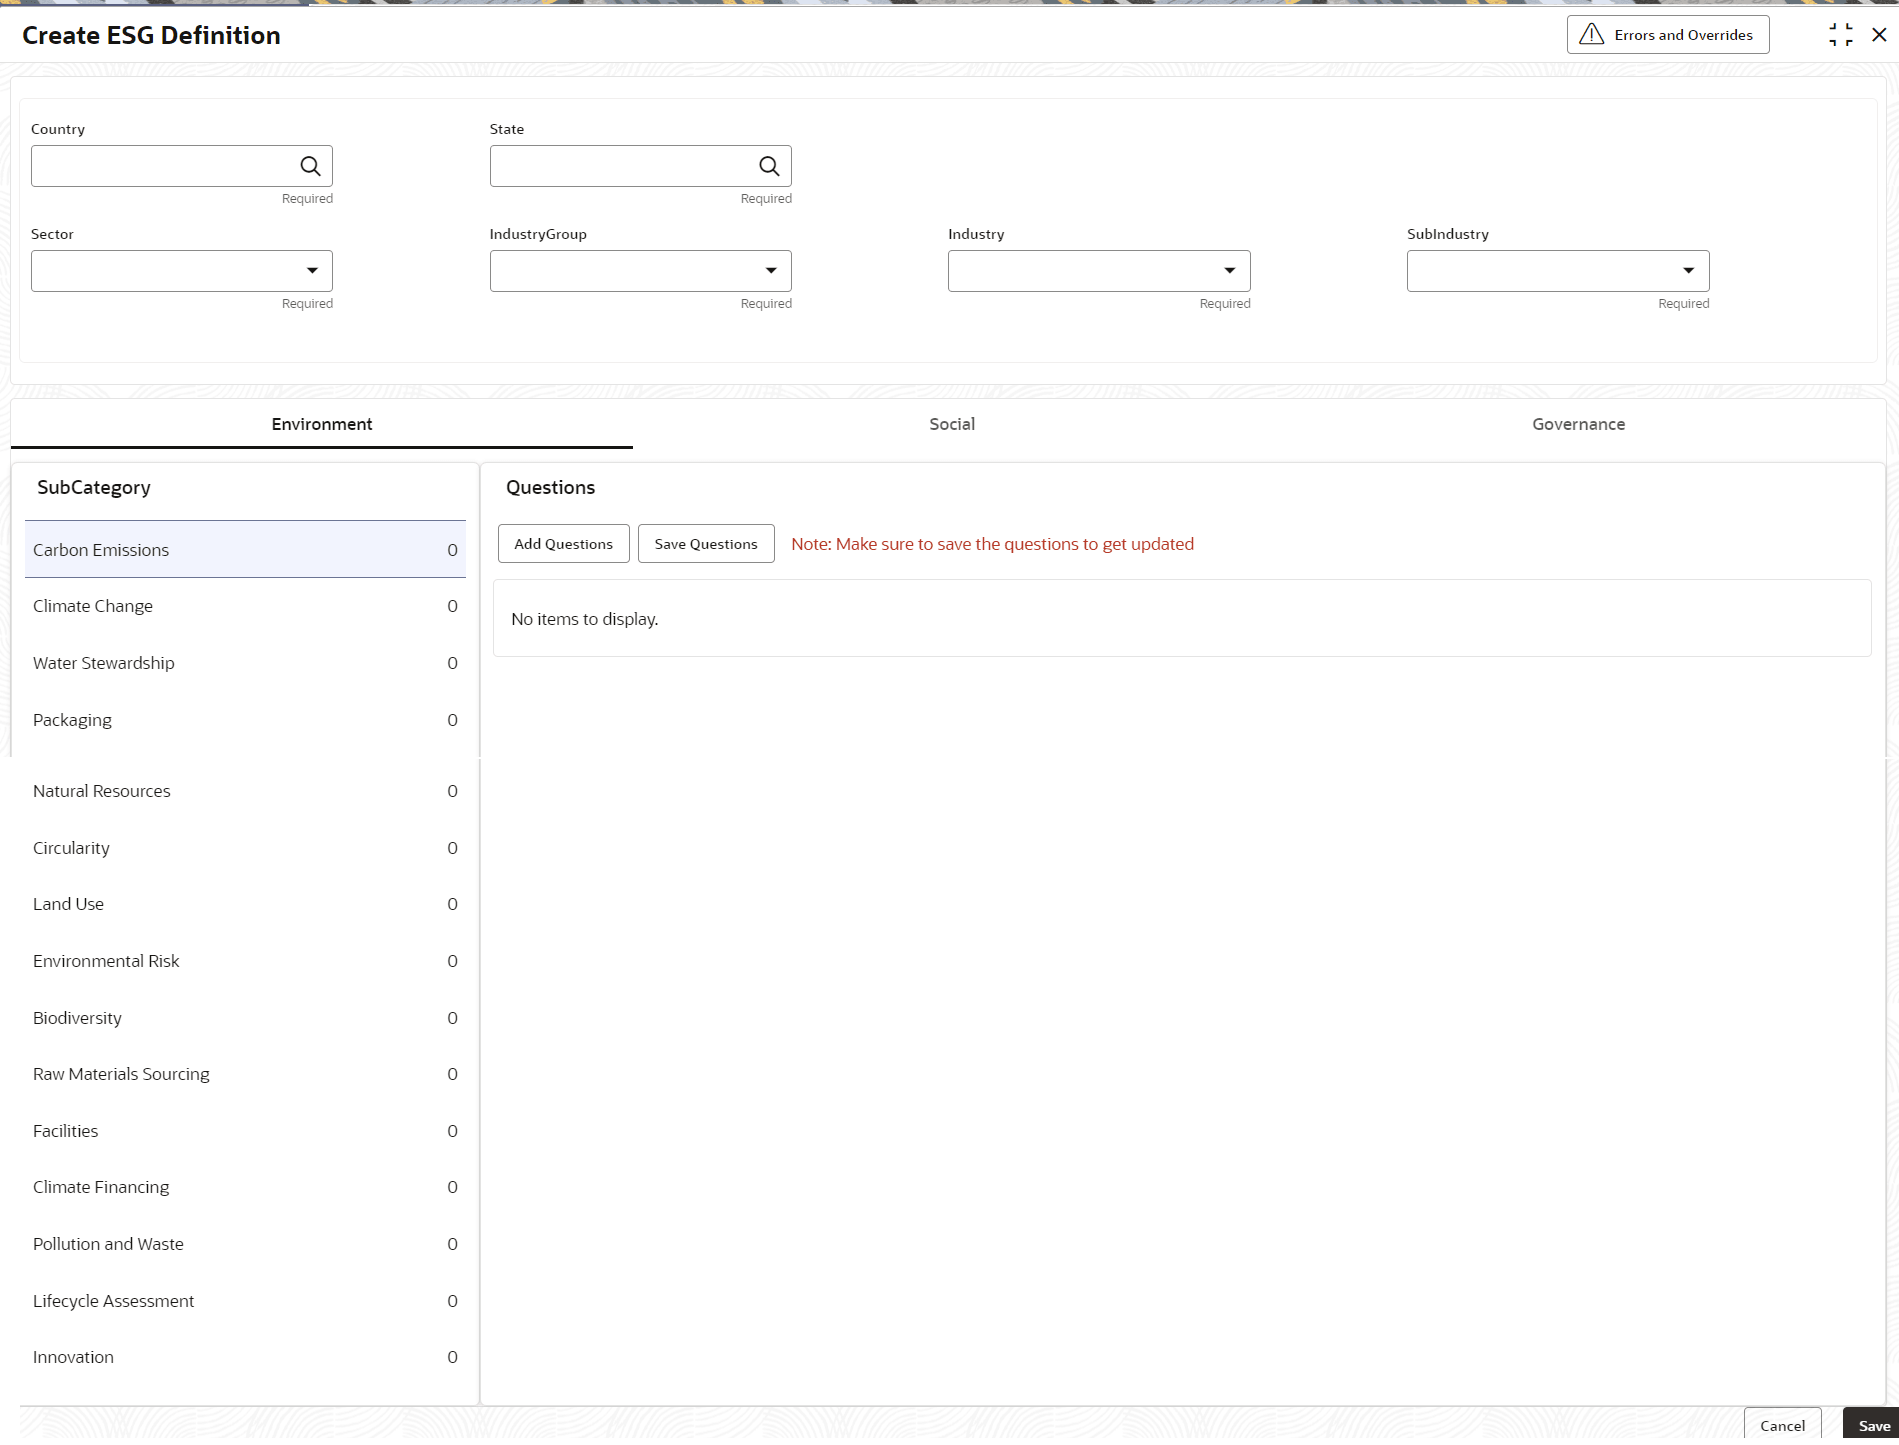Select Pollution and Waste subcategory

pos(245,1244)
